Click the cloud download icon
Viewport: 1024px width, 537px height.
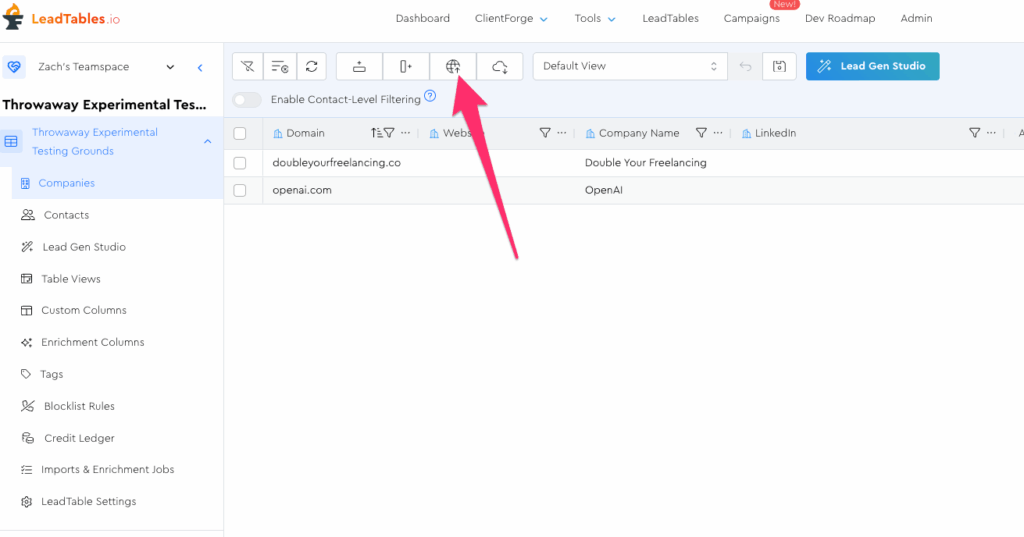tap(500, 67)
